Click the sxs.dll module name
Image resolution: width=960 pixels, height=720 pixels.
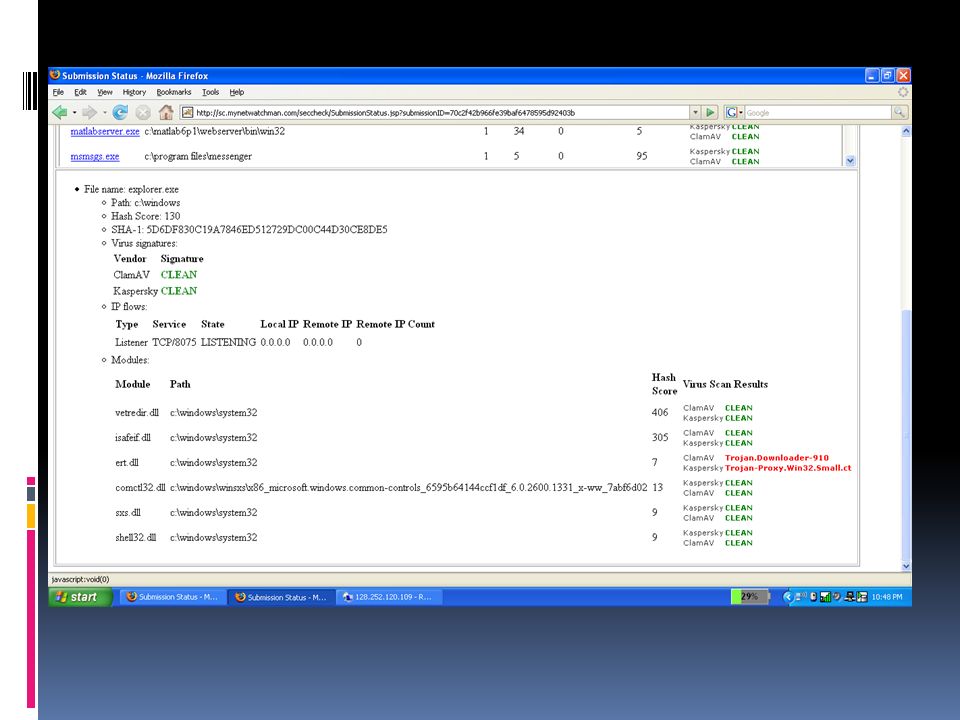coord(128,513)
